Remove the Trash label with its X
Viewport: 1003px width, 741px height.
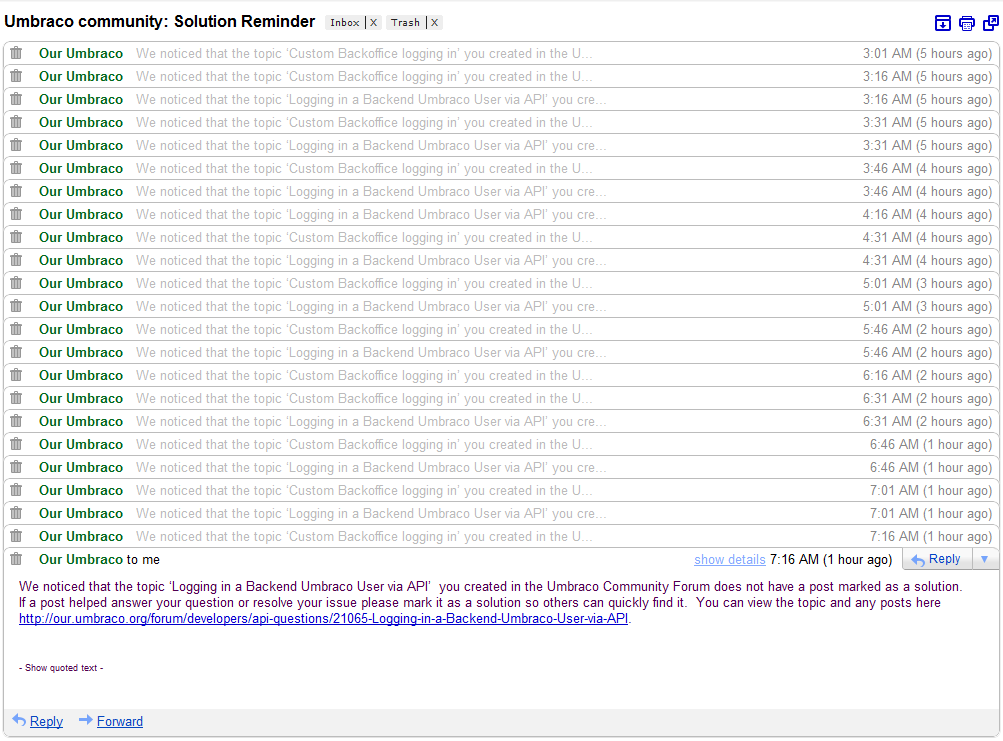[434, 22]
